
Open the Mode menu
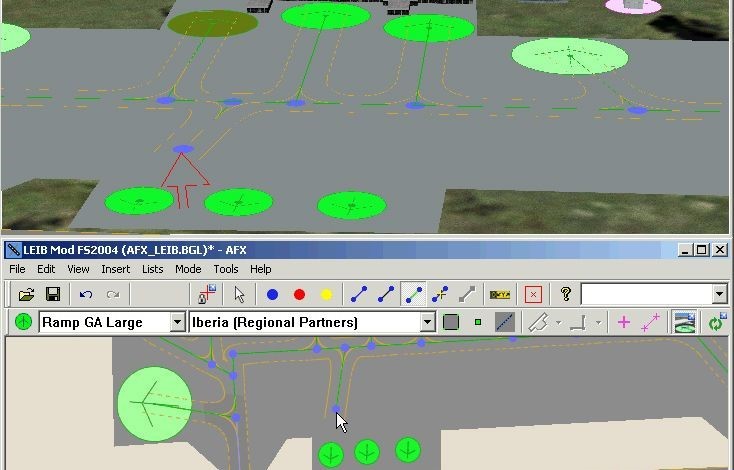coord(188,269)
